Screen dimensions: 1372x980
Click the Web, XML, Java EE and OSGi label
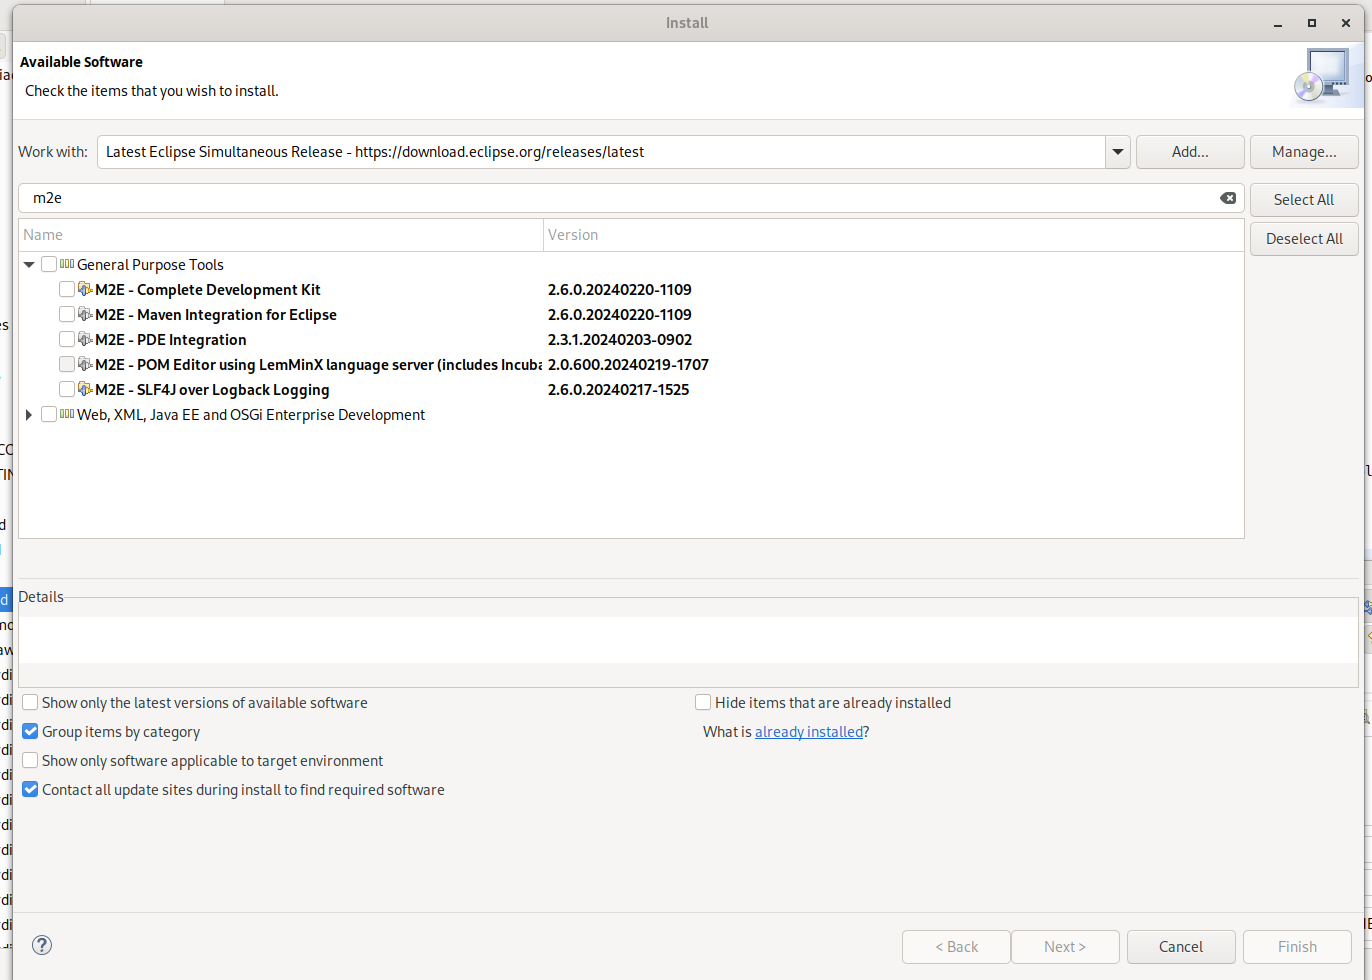coord(251,415)
